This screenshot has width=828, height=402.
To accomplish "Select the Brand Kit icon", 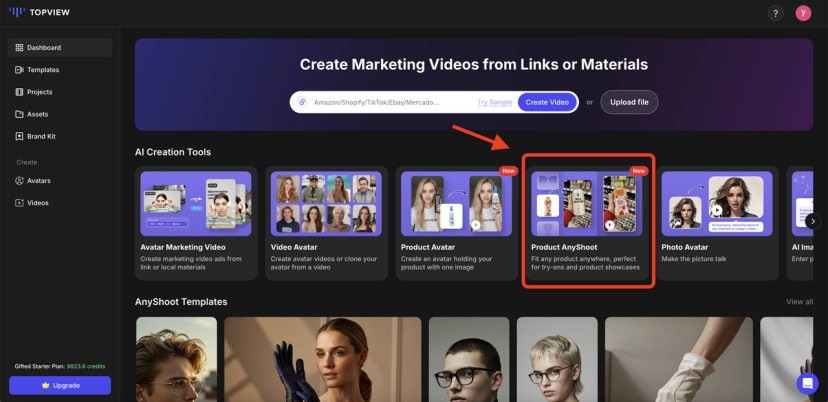I will coord(19,136).
